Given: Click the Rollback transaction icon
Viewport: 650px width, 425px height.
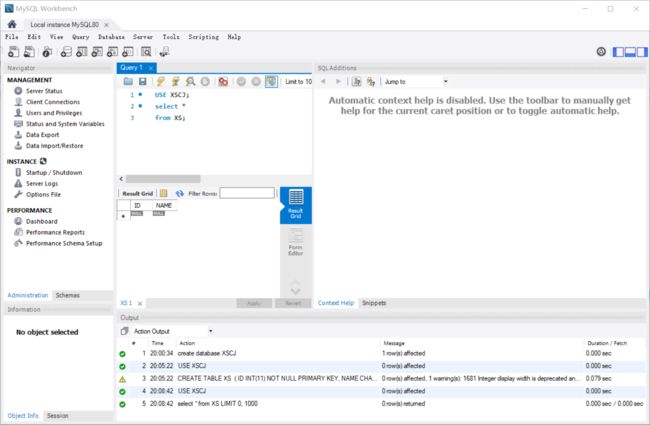Looking at the screenshot, I should [x=256, y=81].
